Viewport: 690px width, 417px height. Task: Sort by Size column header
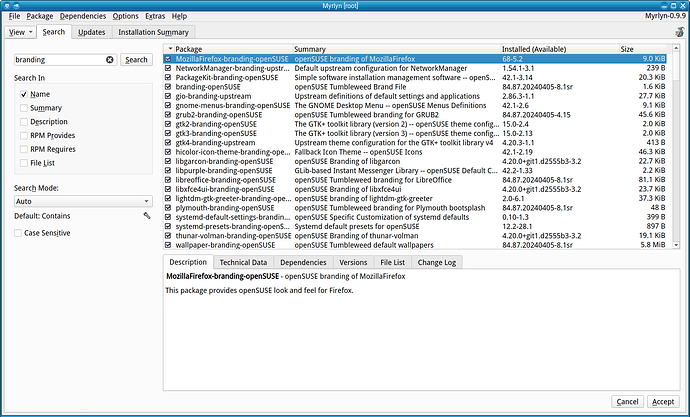point(643,49)
